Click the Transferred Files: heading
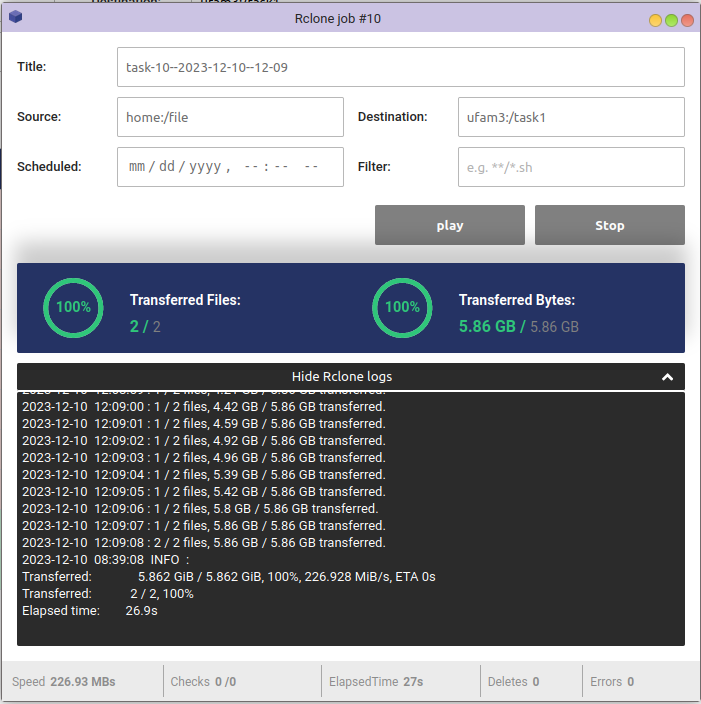701x704 pixels. (185, 300)
